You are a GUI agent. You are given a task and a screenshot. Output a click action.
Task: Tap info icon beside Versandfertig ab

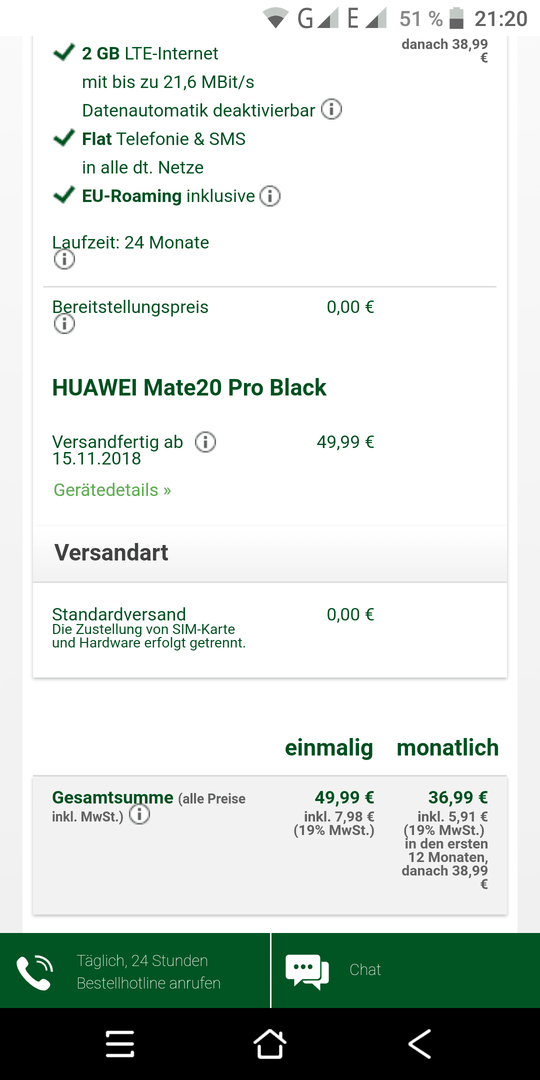pyautogui.click(x=205, y=442)
